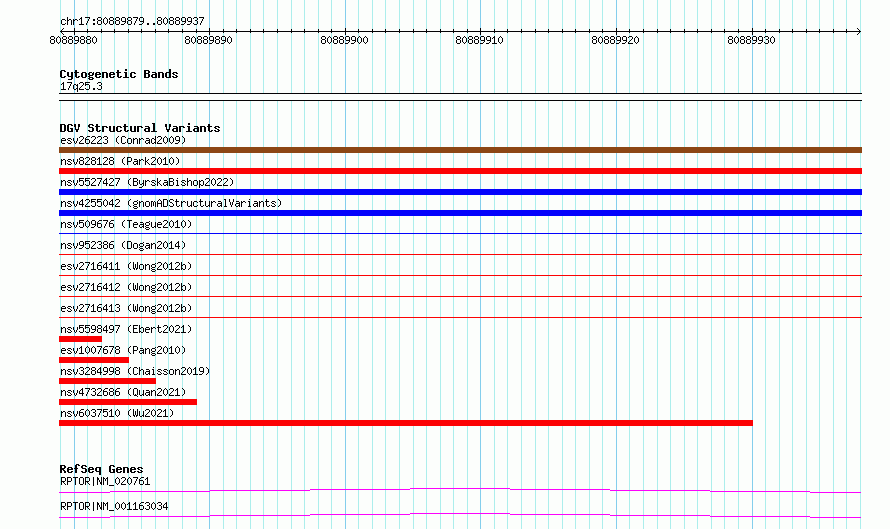Click the RPTOR|NM_001163034 transcript label
890x529 pixels.
tap(114, 506)
